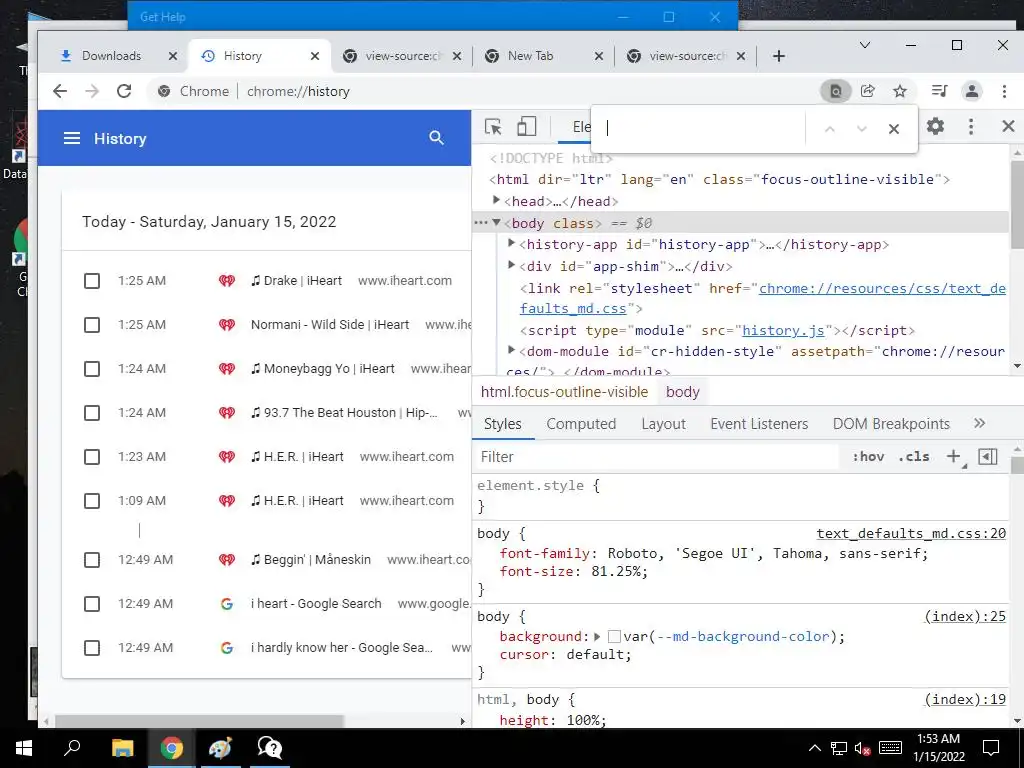
Task: Expand the history-app element node
Action: click(512, 243)
